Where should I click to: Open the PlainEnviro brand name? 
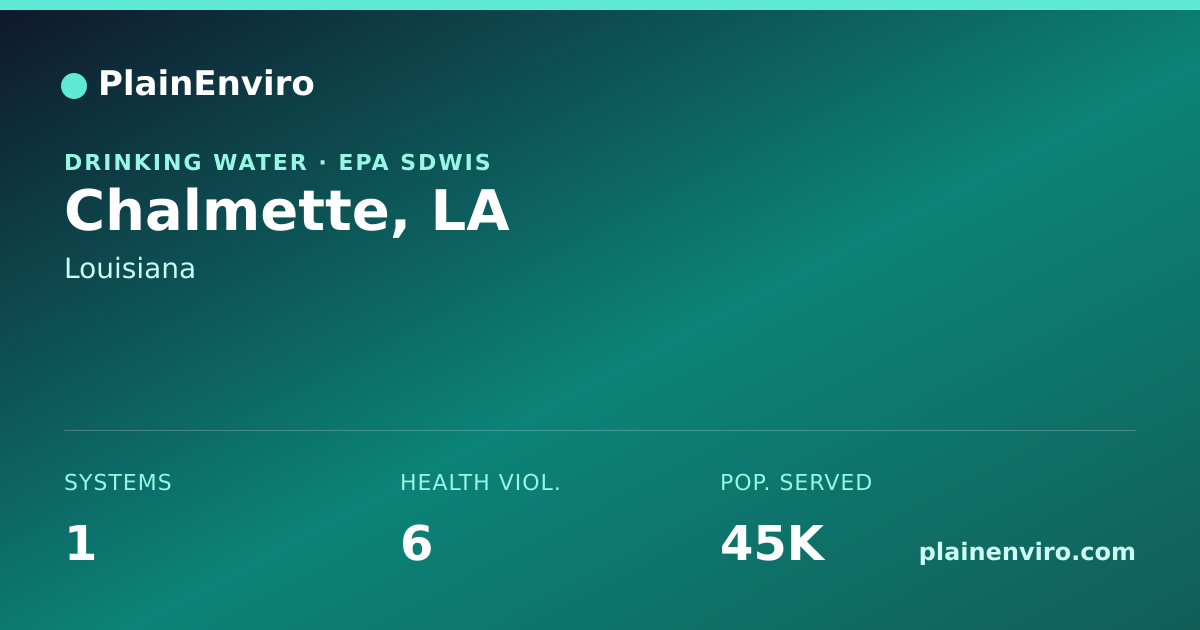pos(206,84)
